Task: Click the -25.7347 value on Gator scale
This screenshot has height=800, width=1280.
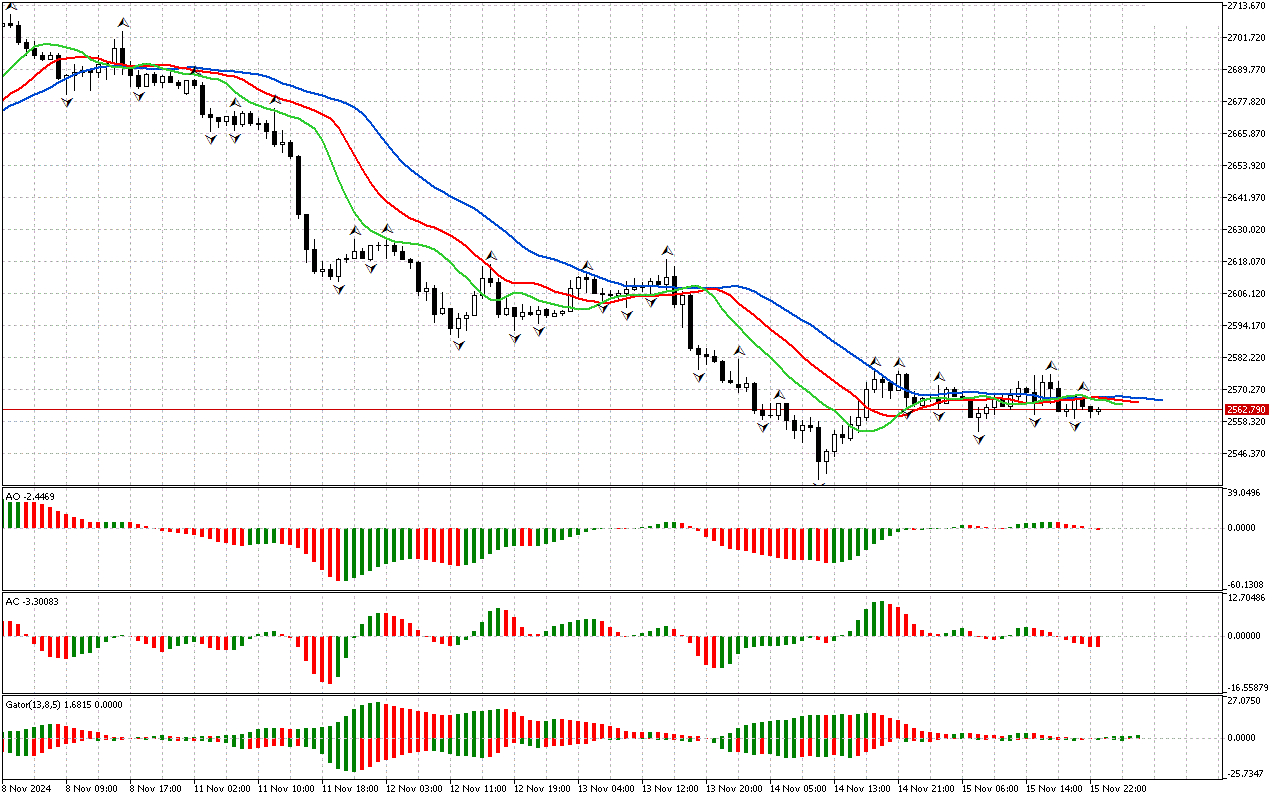Action: (1245, 775)
